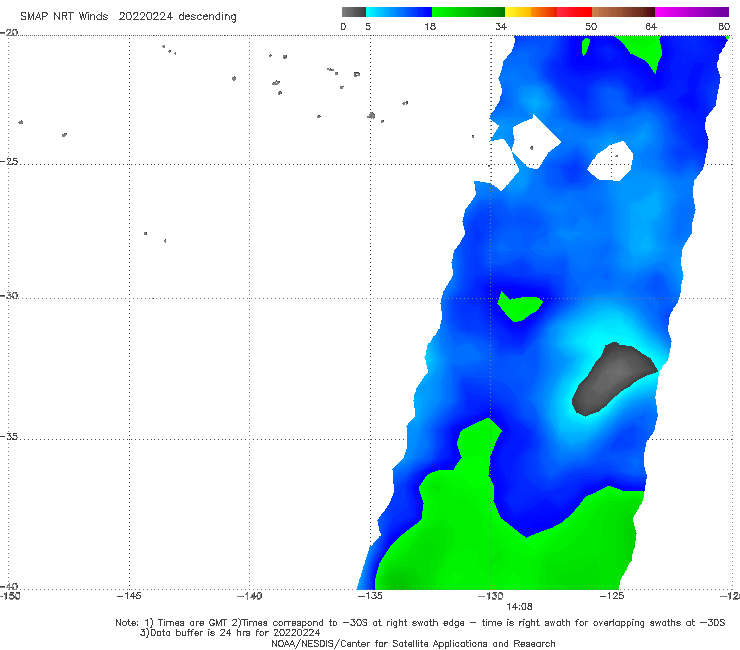Click the light-blue to blue color bar segment
Viewport: 740px width, 650px height.
[x=399, y=12]
